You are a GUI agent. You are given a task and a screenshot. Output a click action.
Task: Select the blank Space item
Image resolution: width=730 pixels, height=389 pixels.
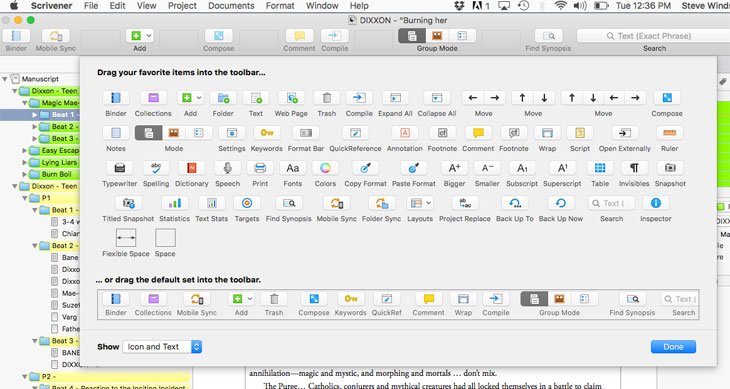click(x=165, y=238)
